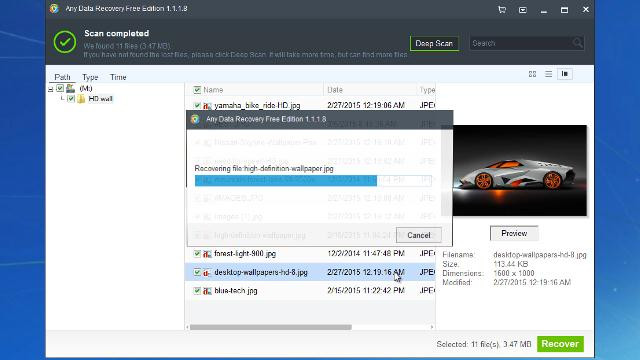Switch to detail preview view
The image size is (640, 360).
pyautogui.click(x=565, y=74)
